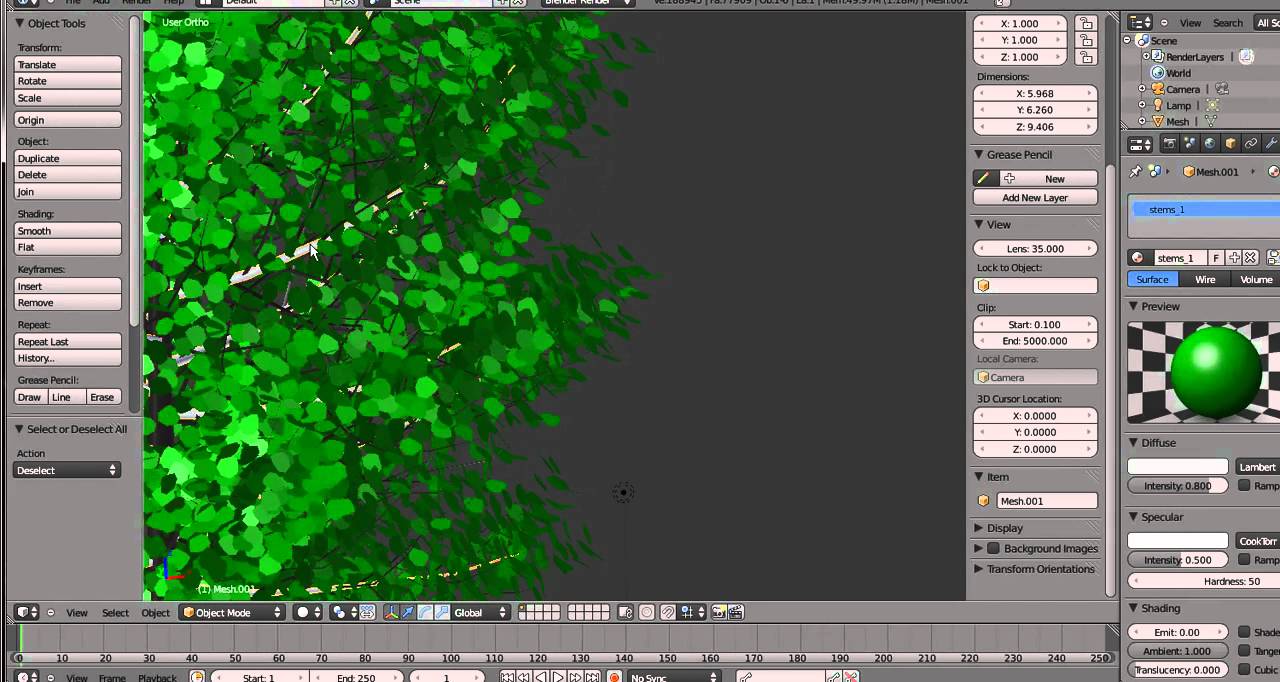Open the 3D viewport Select menu

point(115,613)
